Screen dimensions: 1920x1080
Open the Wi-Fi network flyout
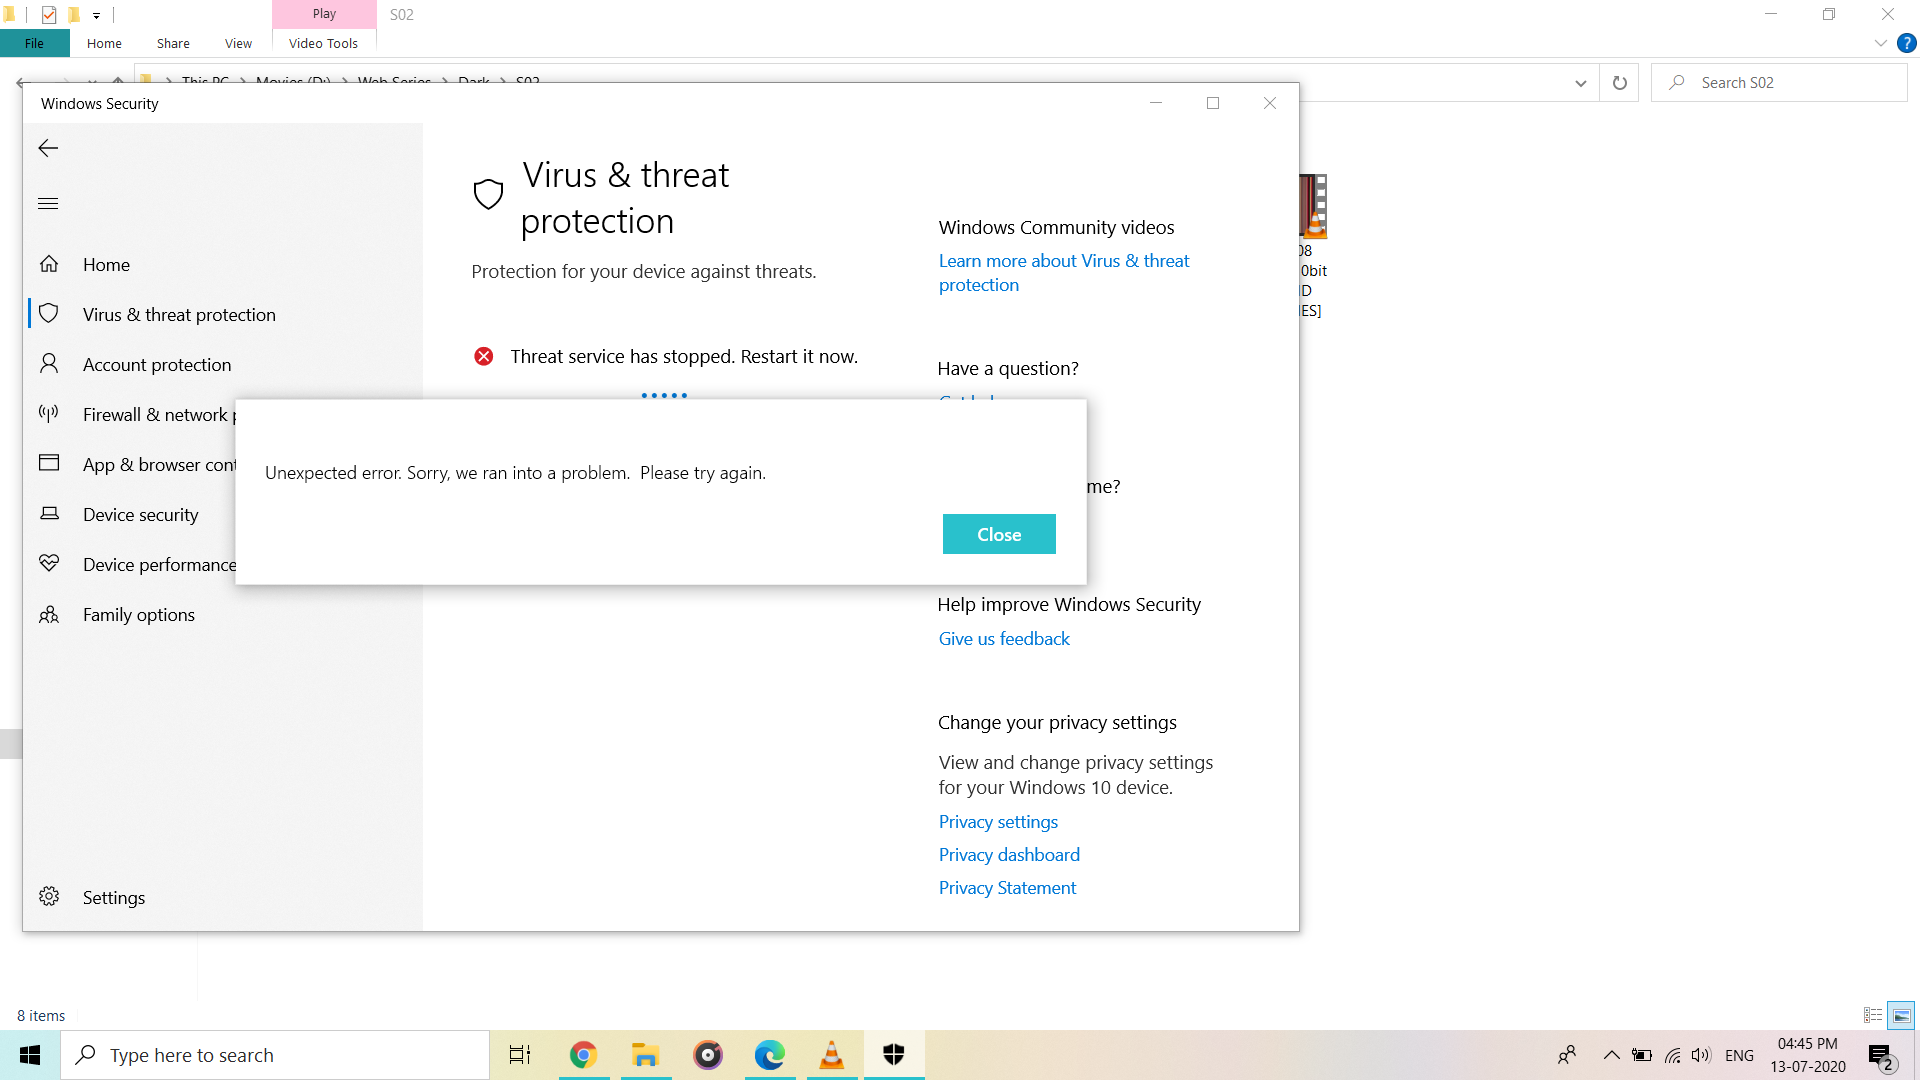pos(1672,1055)
